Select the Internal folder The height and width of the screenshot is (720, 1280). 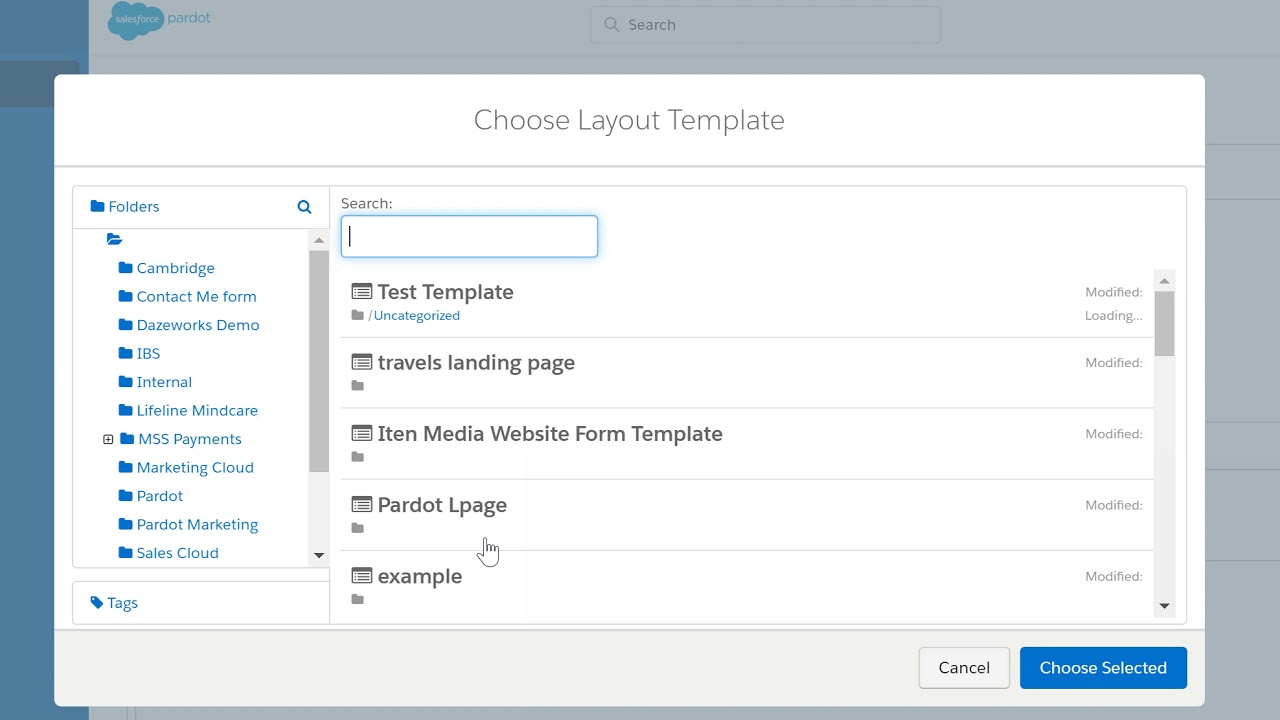click(x=164, y=382)
